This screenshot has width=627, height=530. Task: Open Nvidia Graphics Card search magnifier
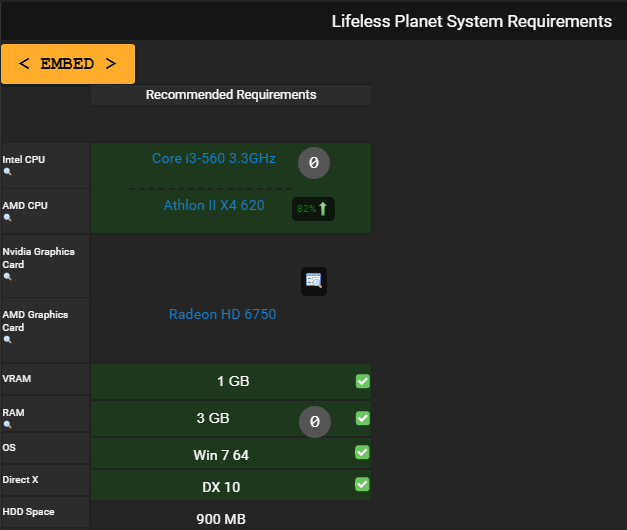coord(7,276)
